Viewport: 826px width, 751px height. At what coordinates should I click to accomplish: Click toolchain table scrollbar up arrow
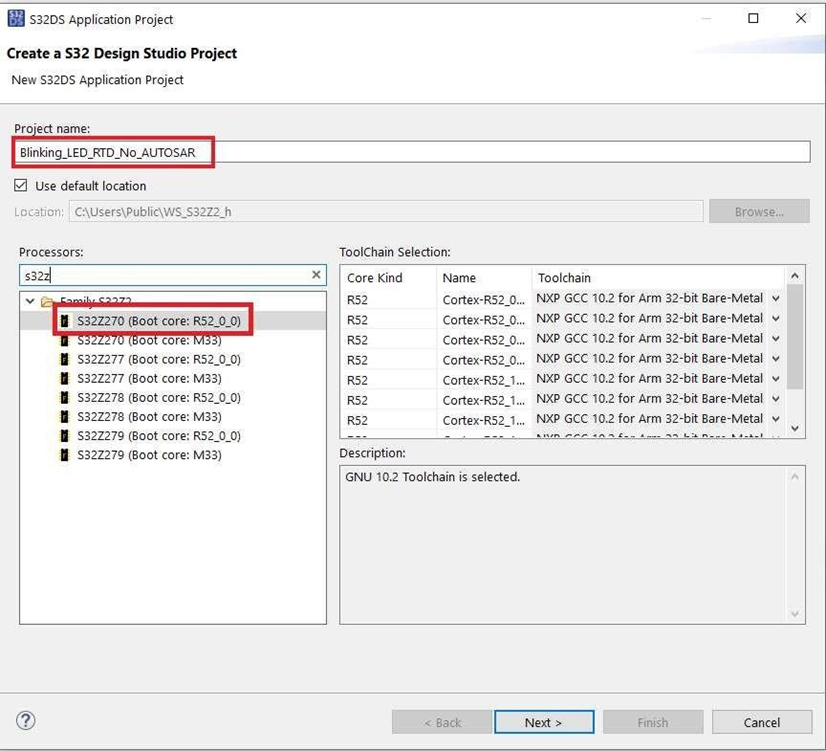coord(795,275)
